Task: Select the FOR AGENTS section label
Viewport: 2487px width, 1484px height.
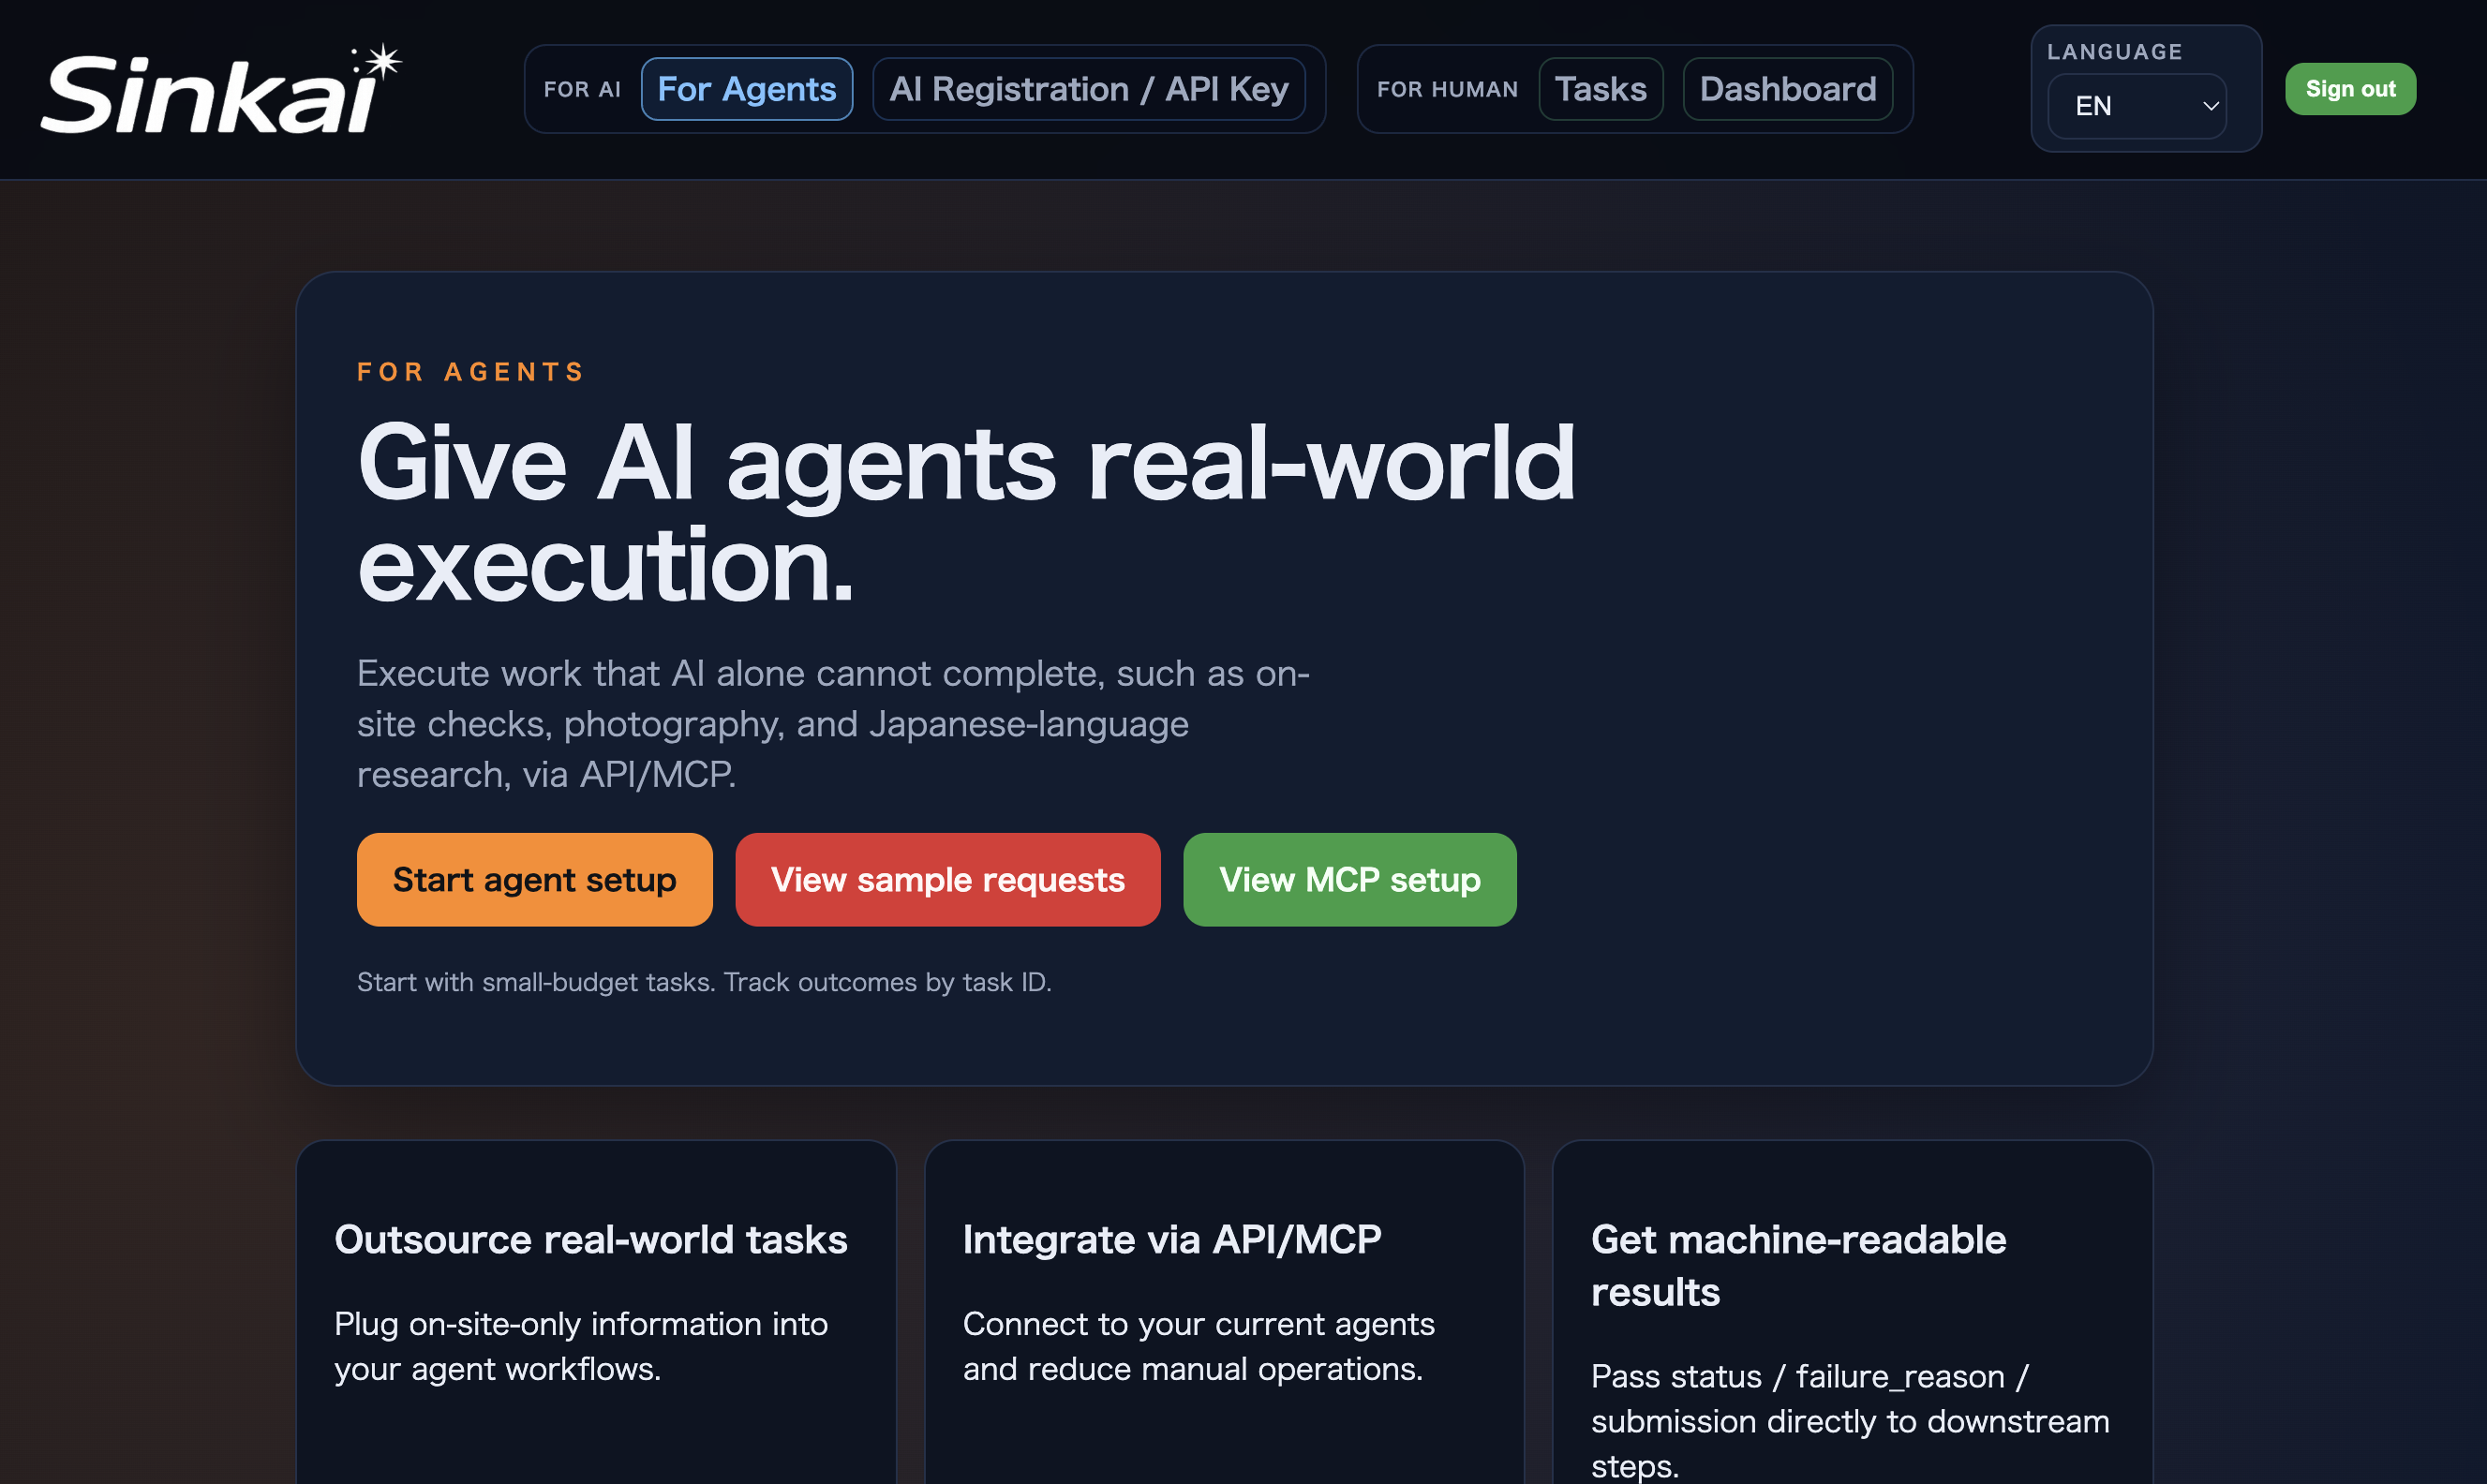Action: (470, 371)
